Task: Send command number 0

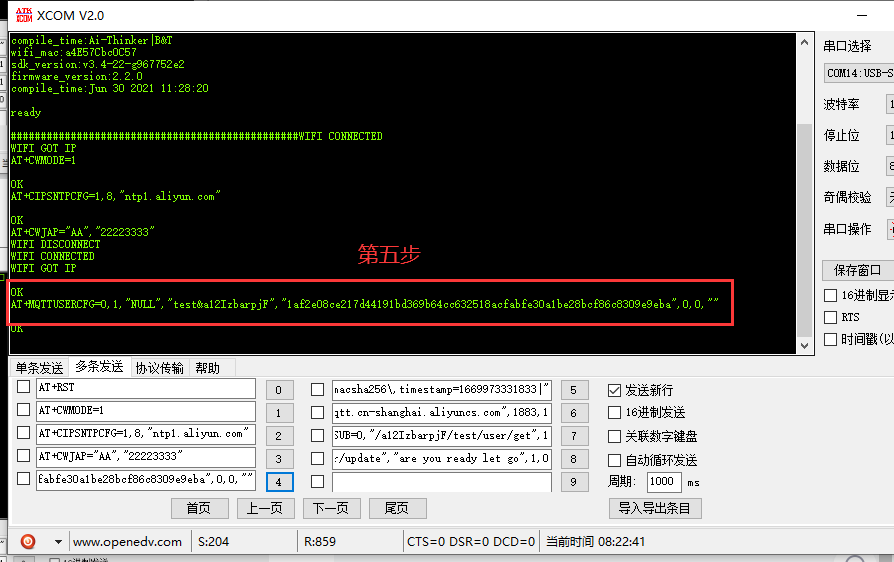Action: 279,390
